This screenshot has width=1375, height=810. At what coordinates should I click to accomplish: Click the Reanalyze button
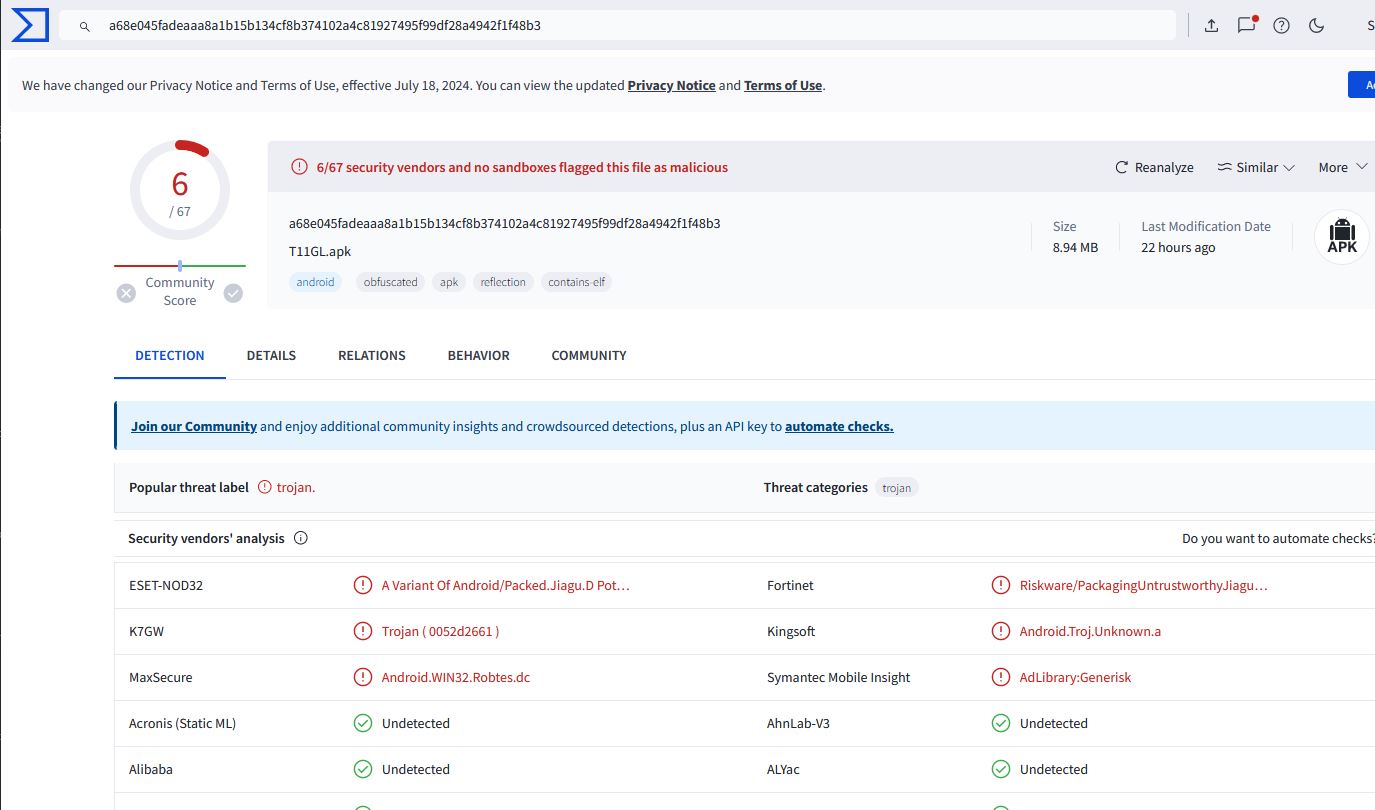(1154, 167)
